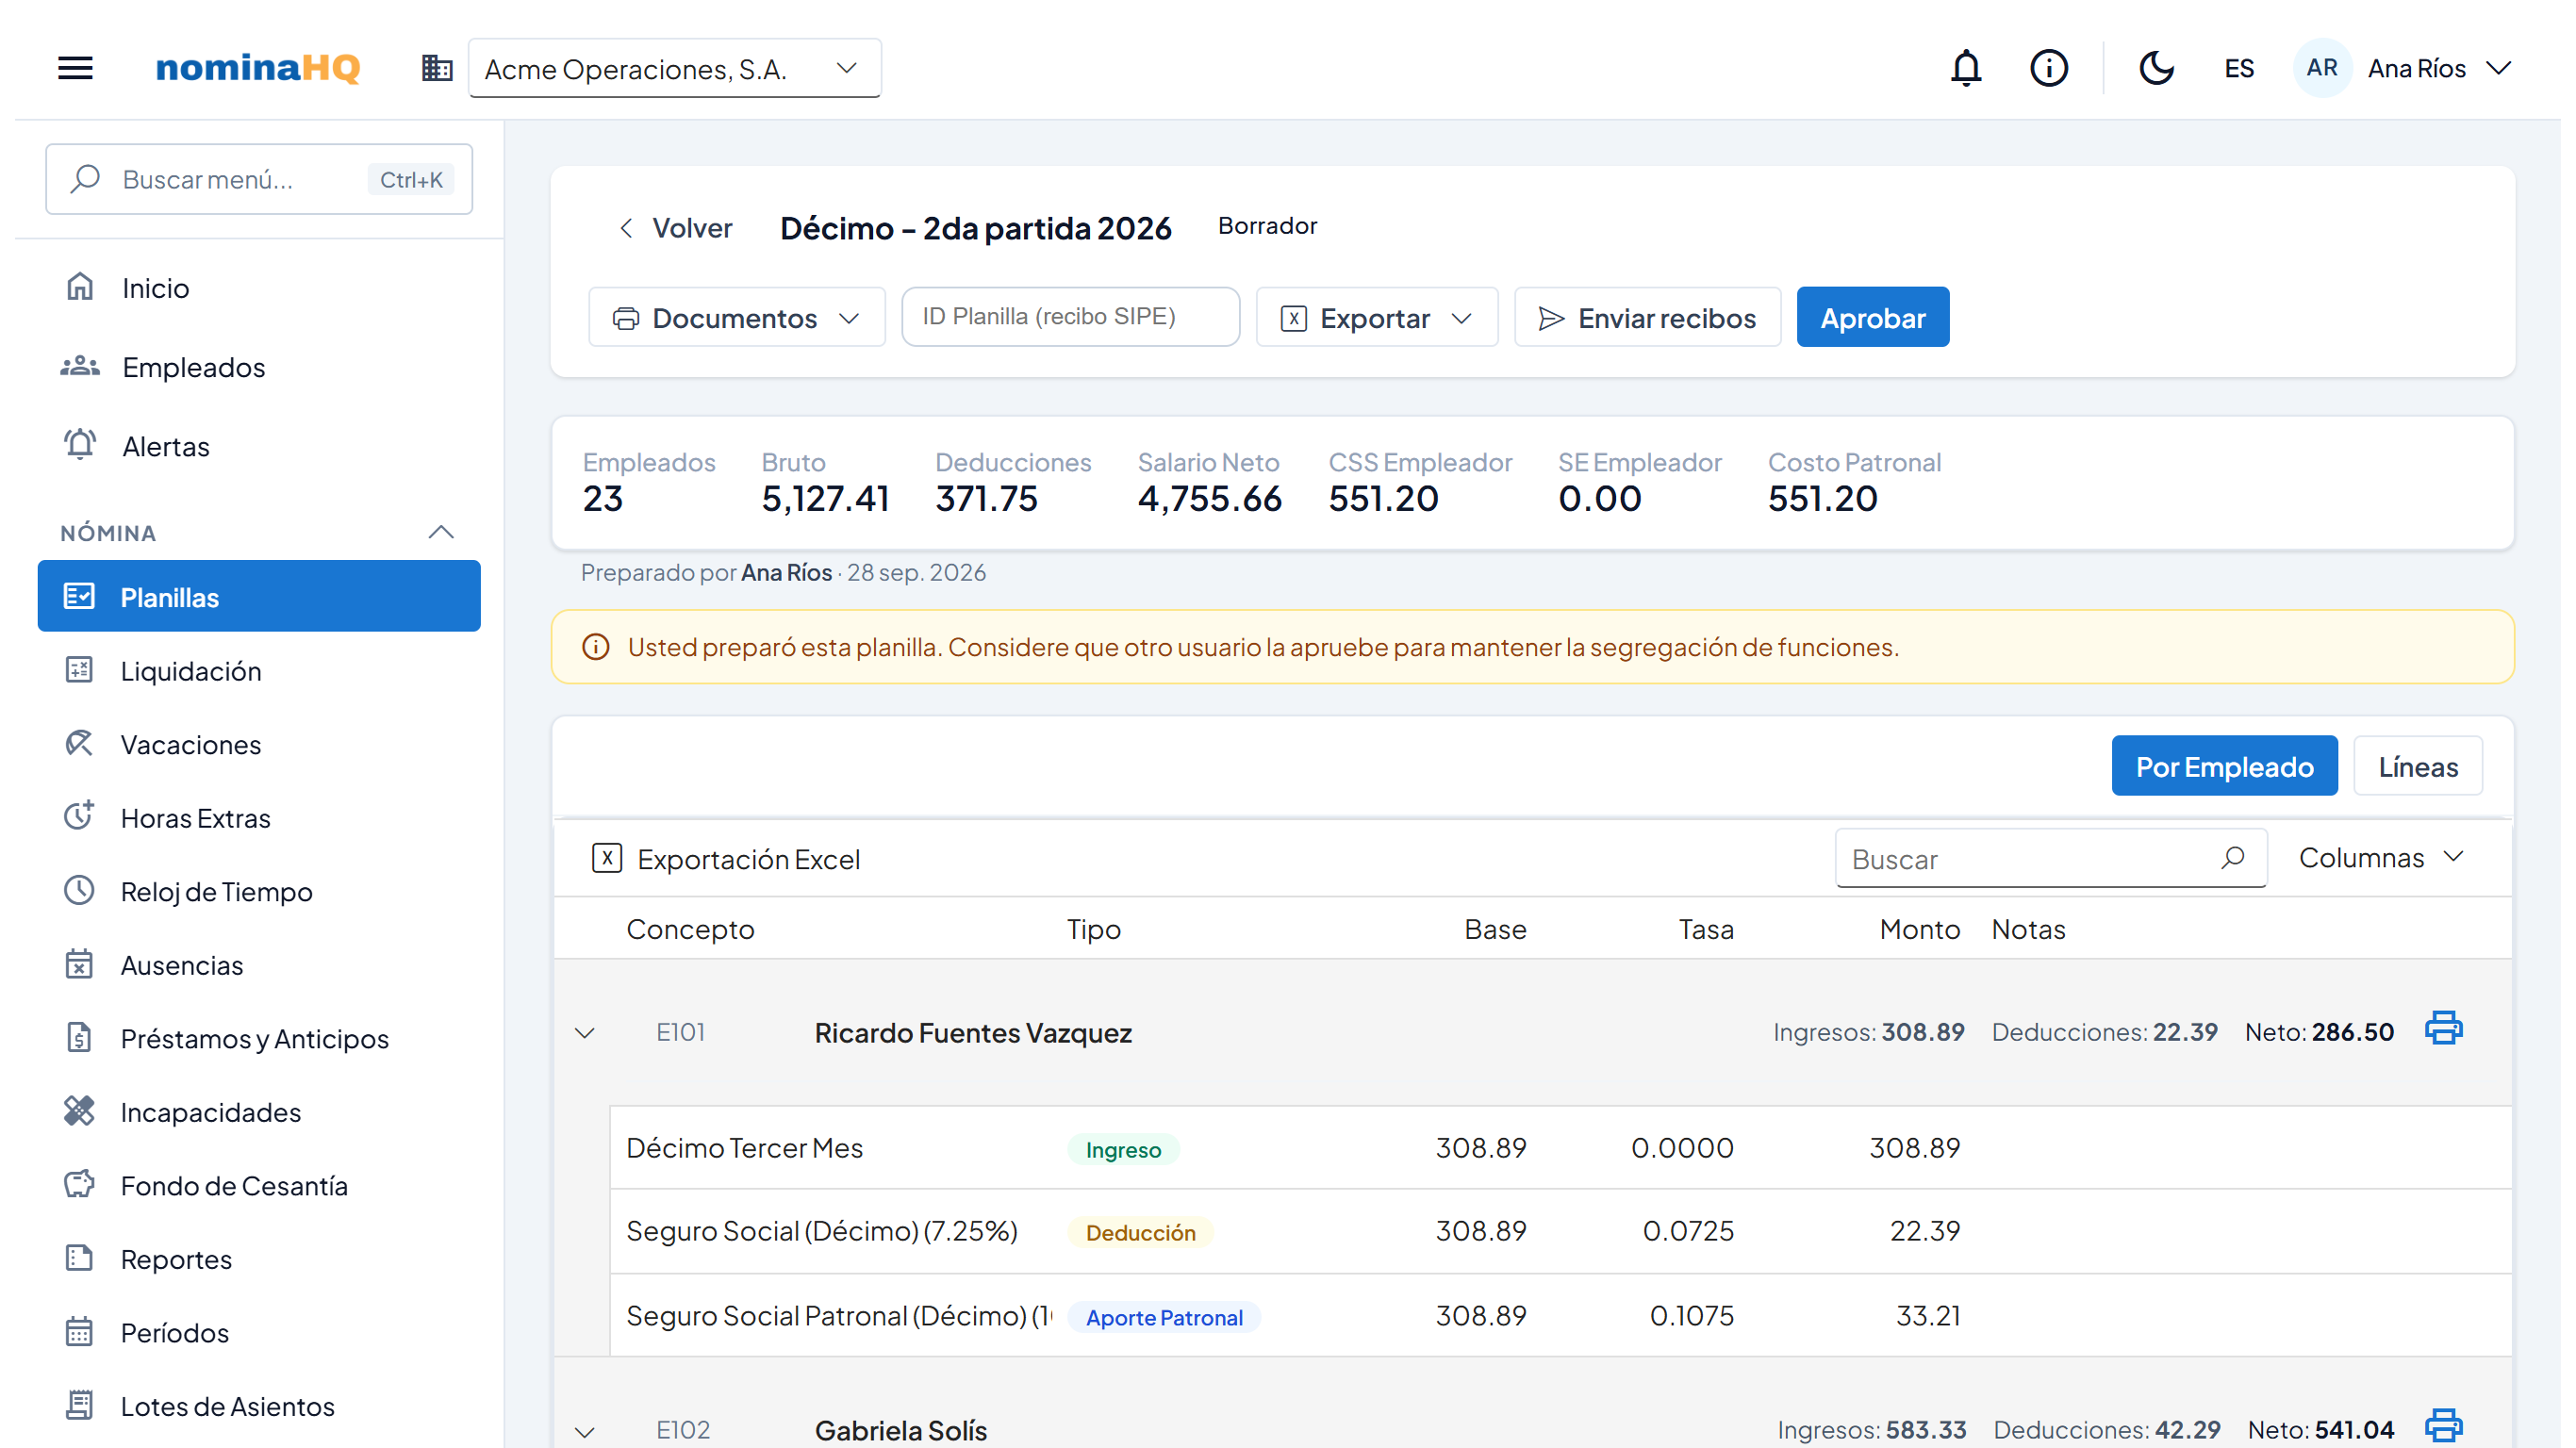Click the Períodos calendar icon
The height and width of the screenshot is (1448, 2576).
point(79,1332)
